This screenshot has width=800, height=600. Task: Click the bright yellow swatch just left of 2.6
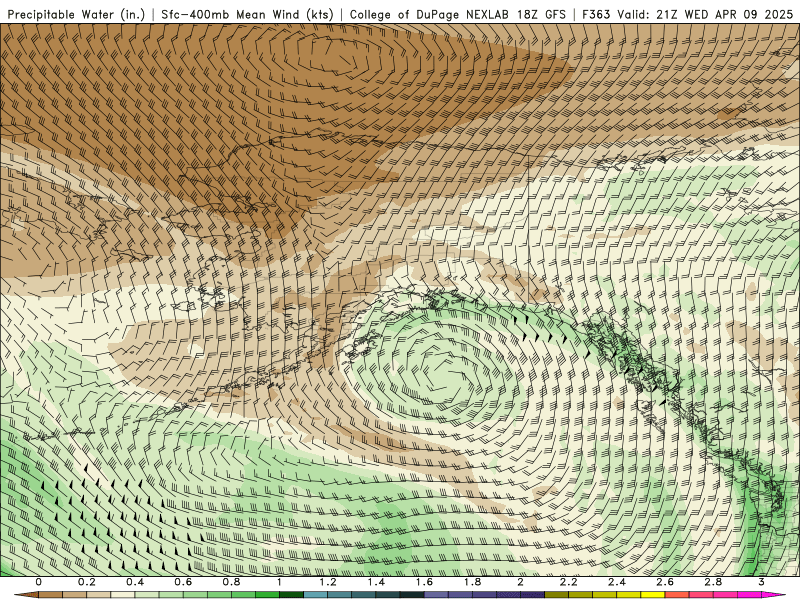click(x=653, y=595)
